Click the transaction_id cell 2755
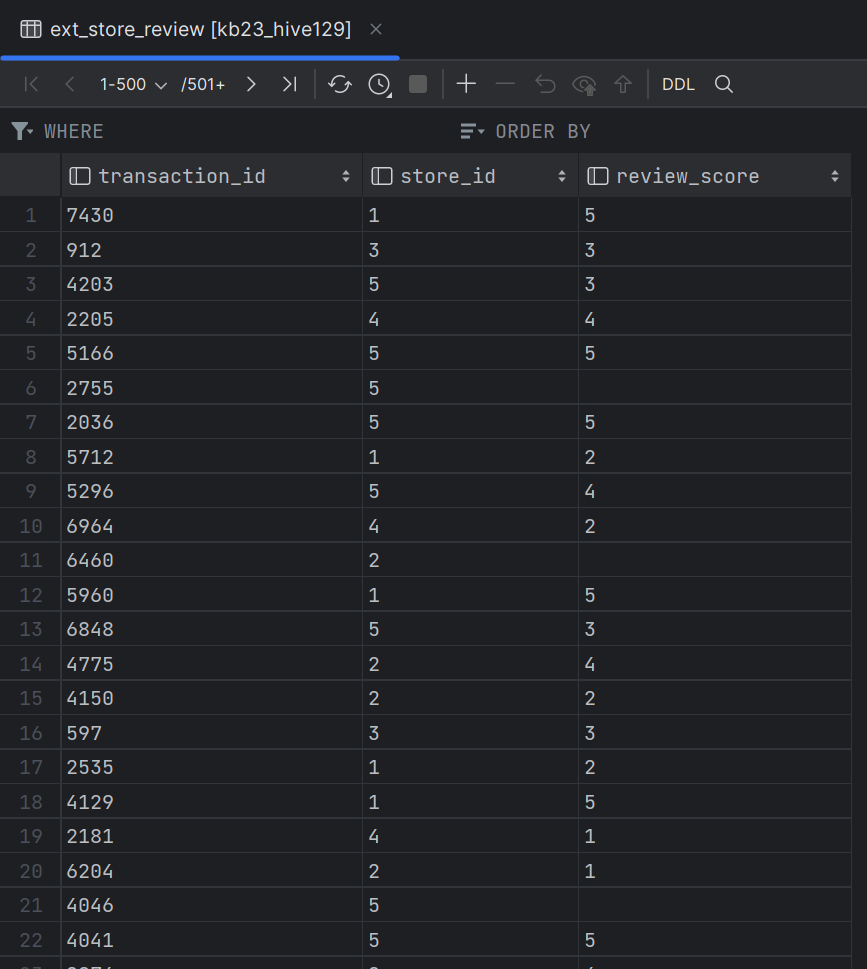This screenshot has height=969, width=867. point(211,388)
